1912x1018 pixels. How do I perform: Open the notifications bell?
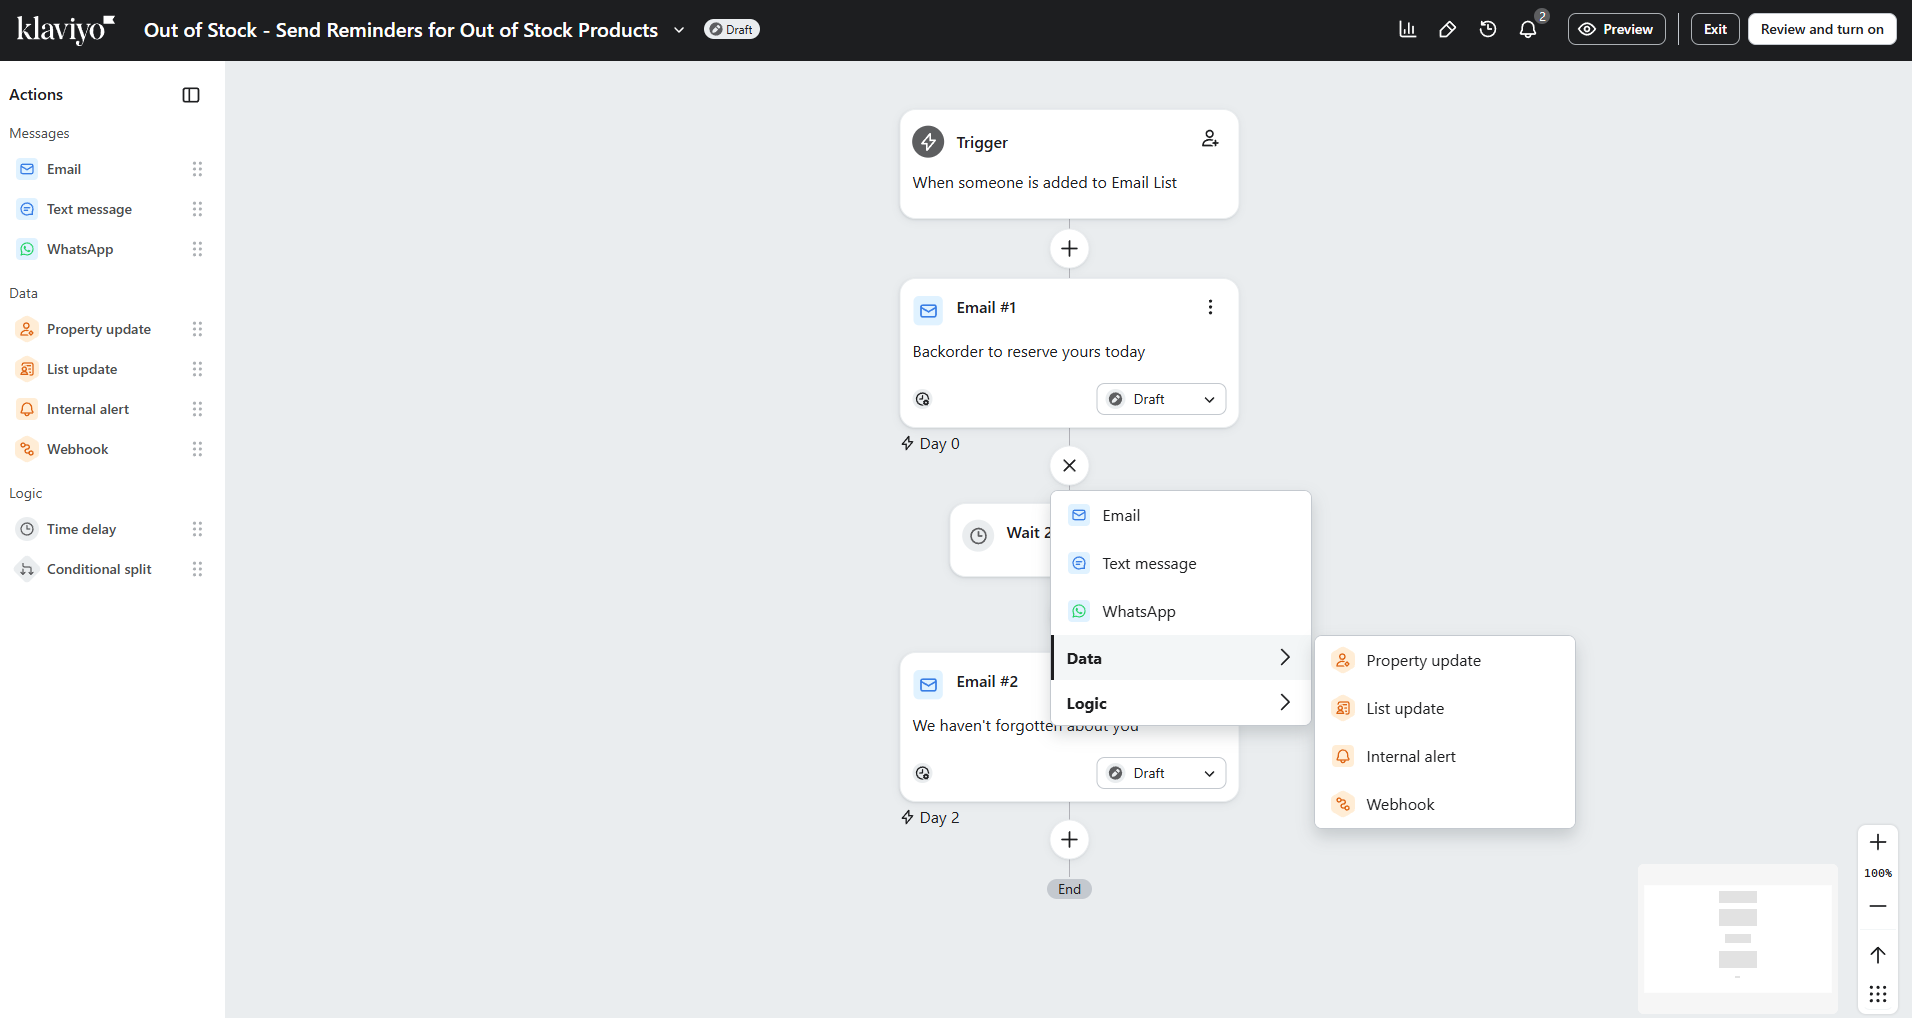point(1527,29)
